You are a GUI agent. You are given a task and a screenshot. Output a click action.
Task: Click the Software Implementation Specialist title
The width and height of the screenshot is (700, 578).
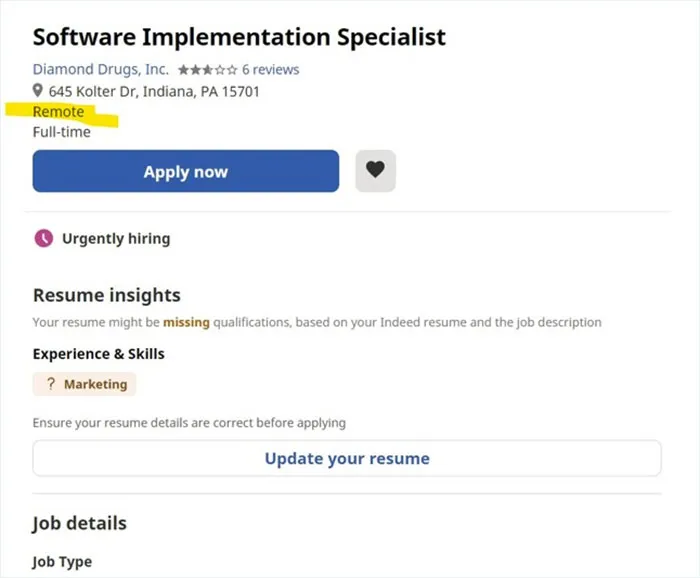point(239,37)
